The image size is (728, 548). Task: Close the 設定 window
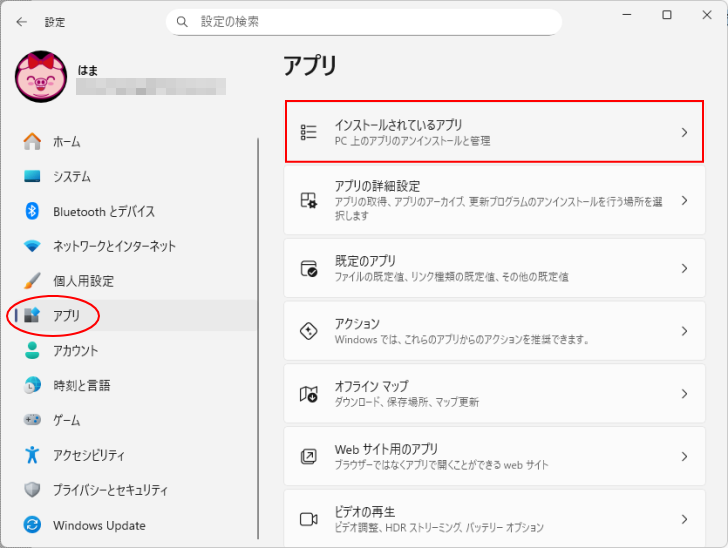click(707, 15)
